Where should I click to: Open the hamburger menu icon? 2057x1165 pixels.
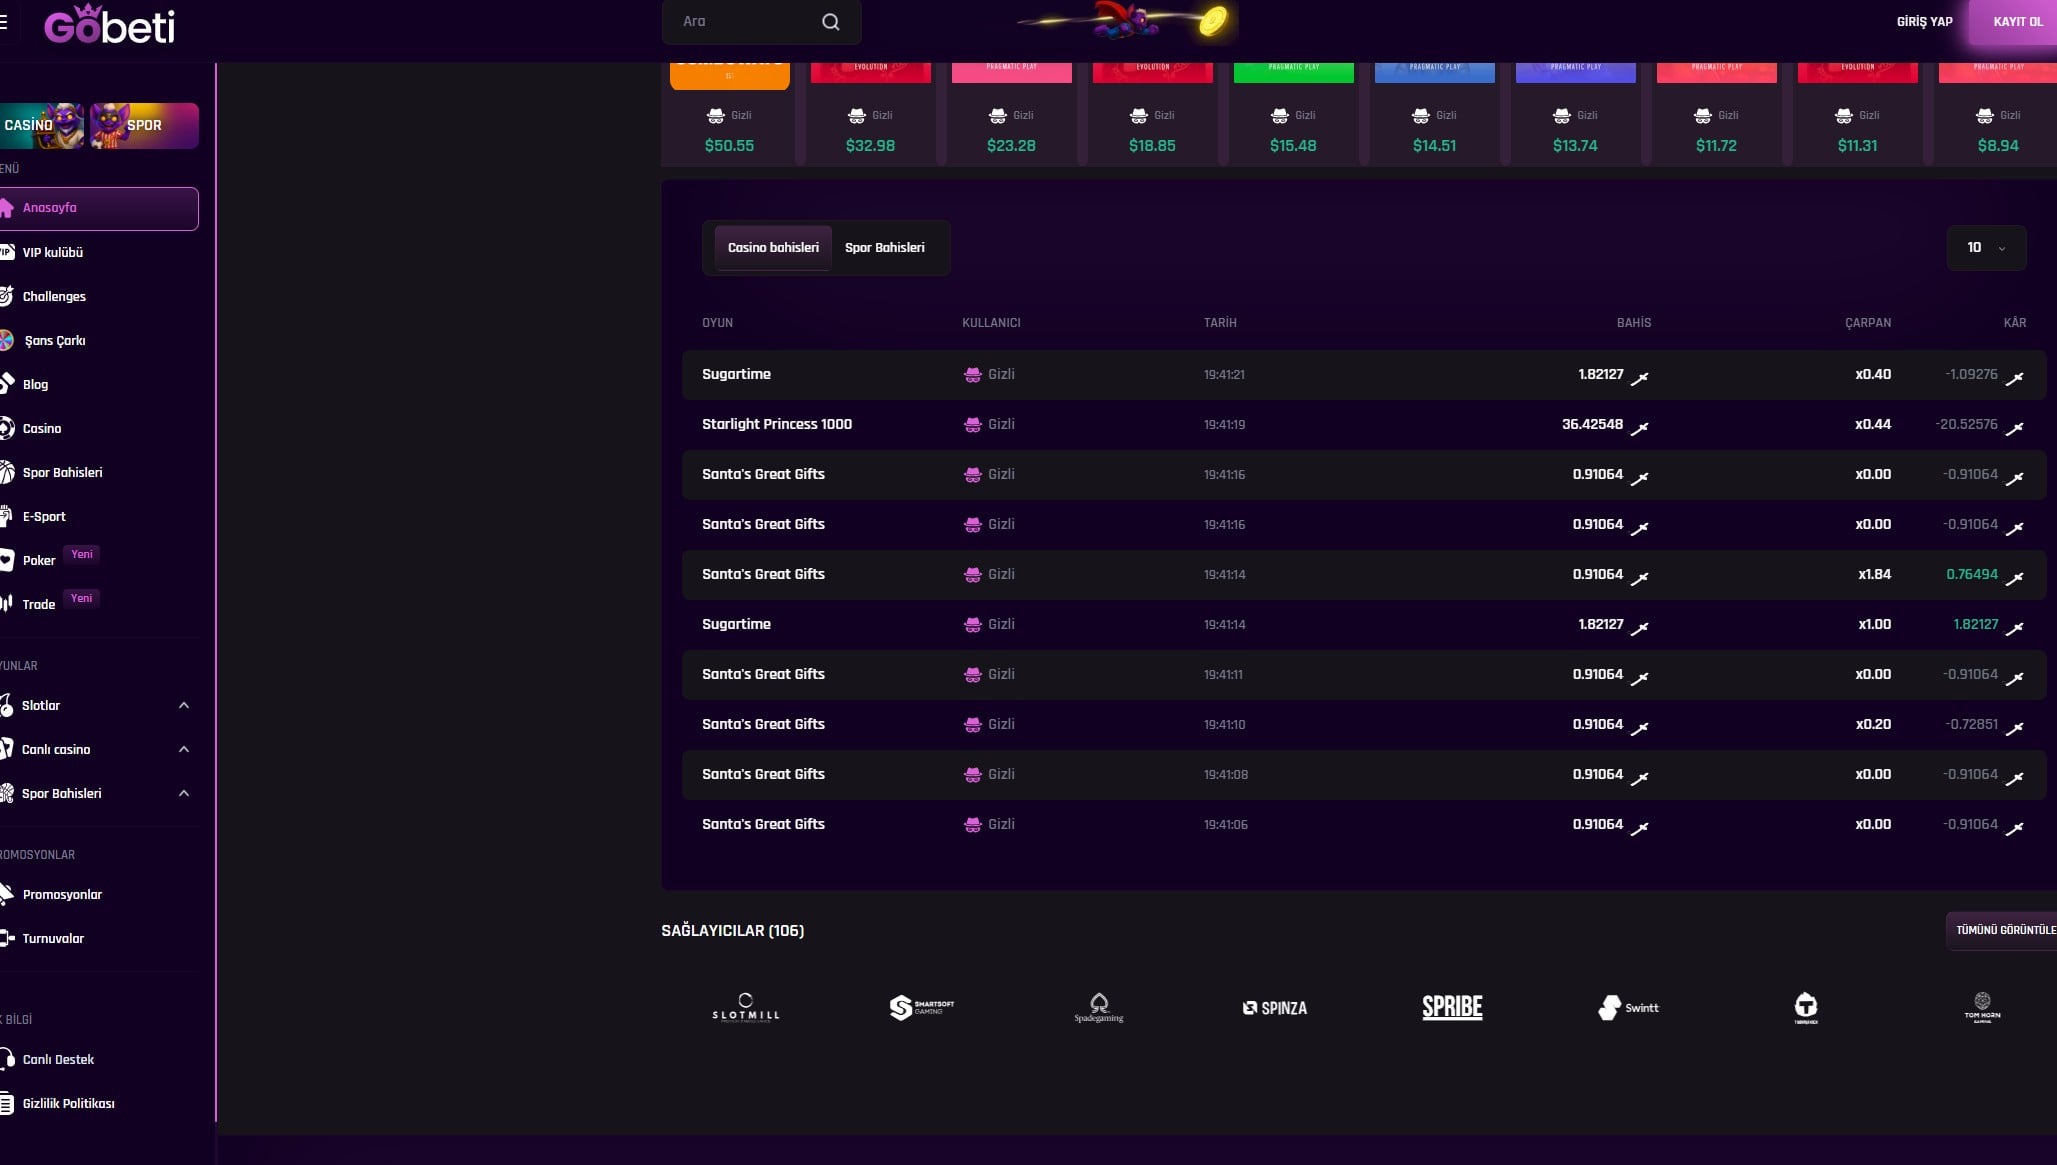click(x=4, y=21)
